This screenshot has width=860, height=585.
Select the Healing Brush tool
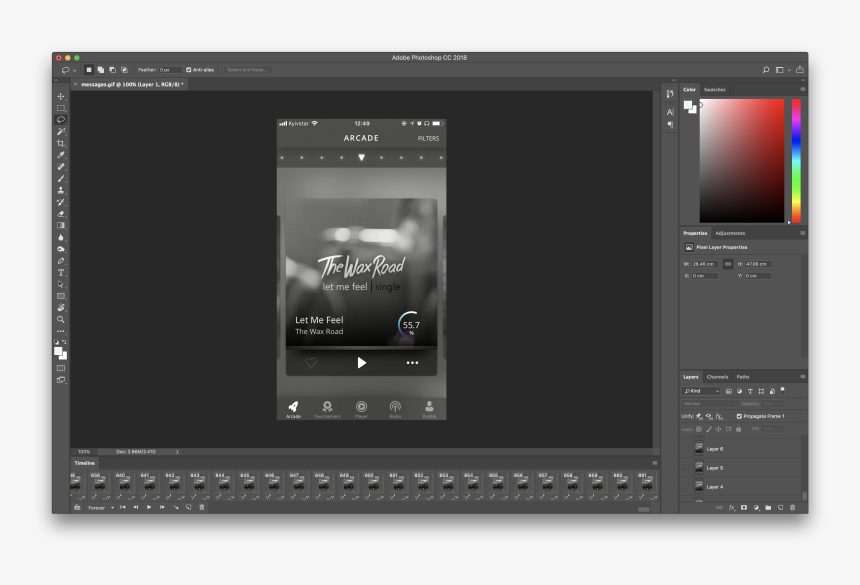tap(61, 167)
